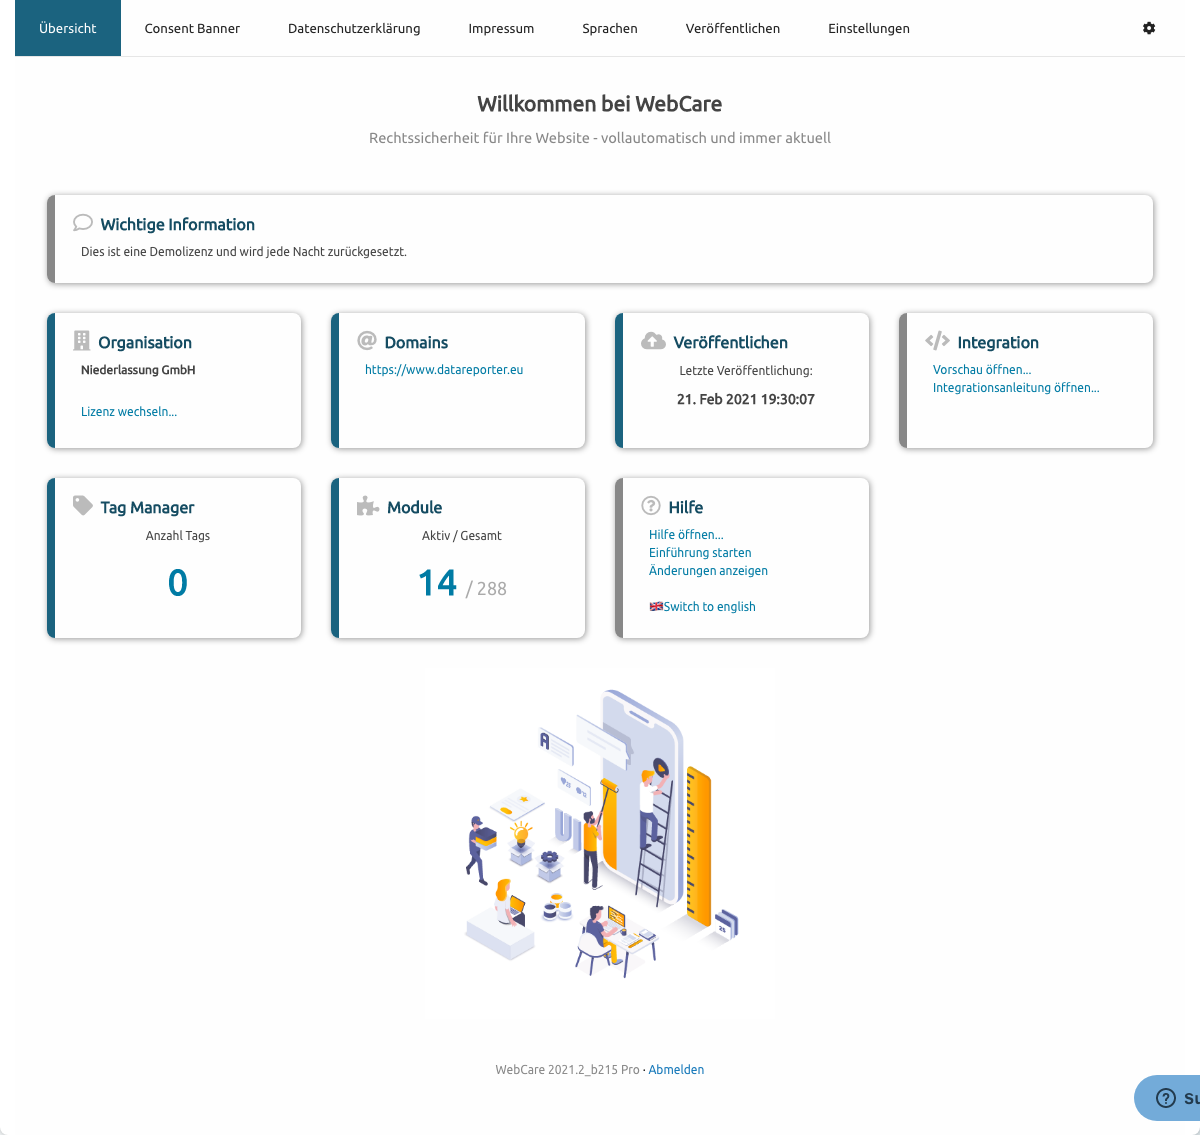Open the Datenschutzerklärung section

[354, 28]
